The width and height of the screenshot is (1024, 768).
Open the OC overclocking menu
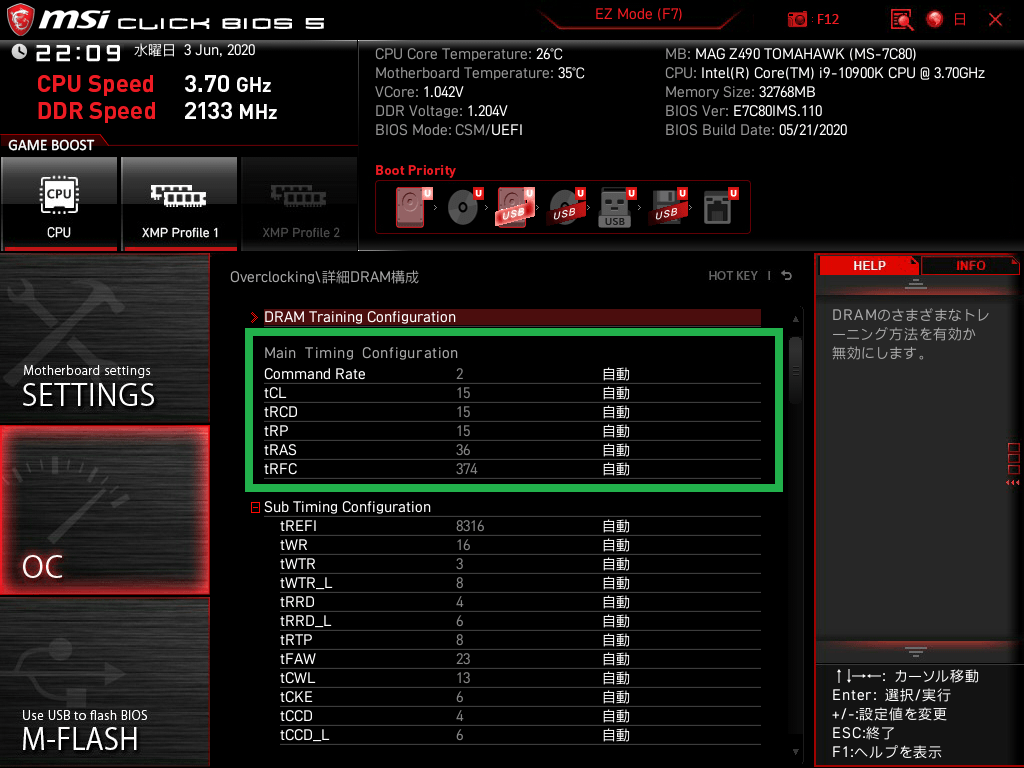[x=104, y=510]
